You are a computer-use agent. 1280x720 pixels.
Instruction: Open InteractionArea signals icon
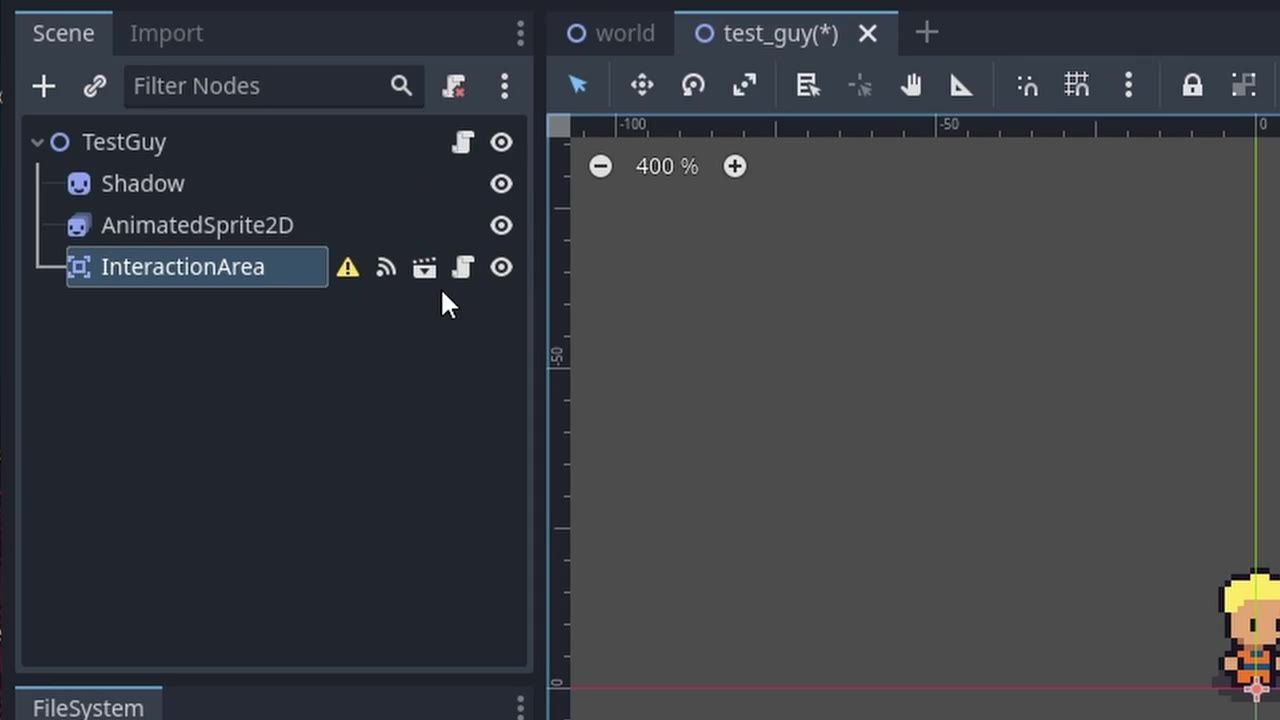pyautogui.click(x=386, y=267)
